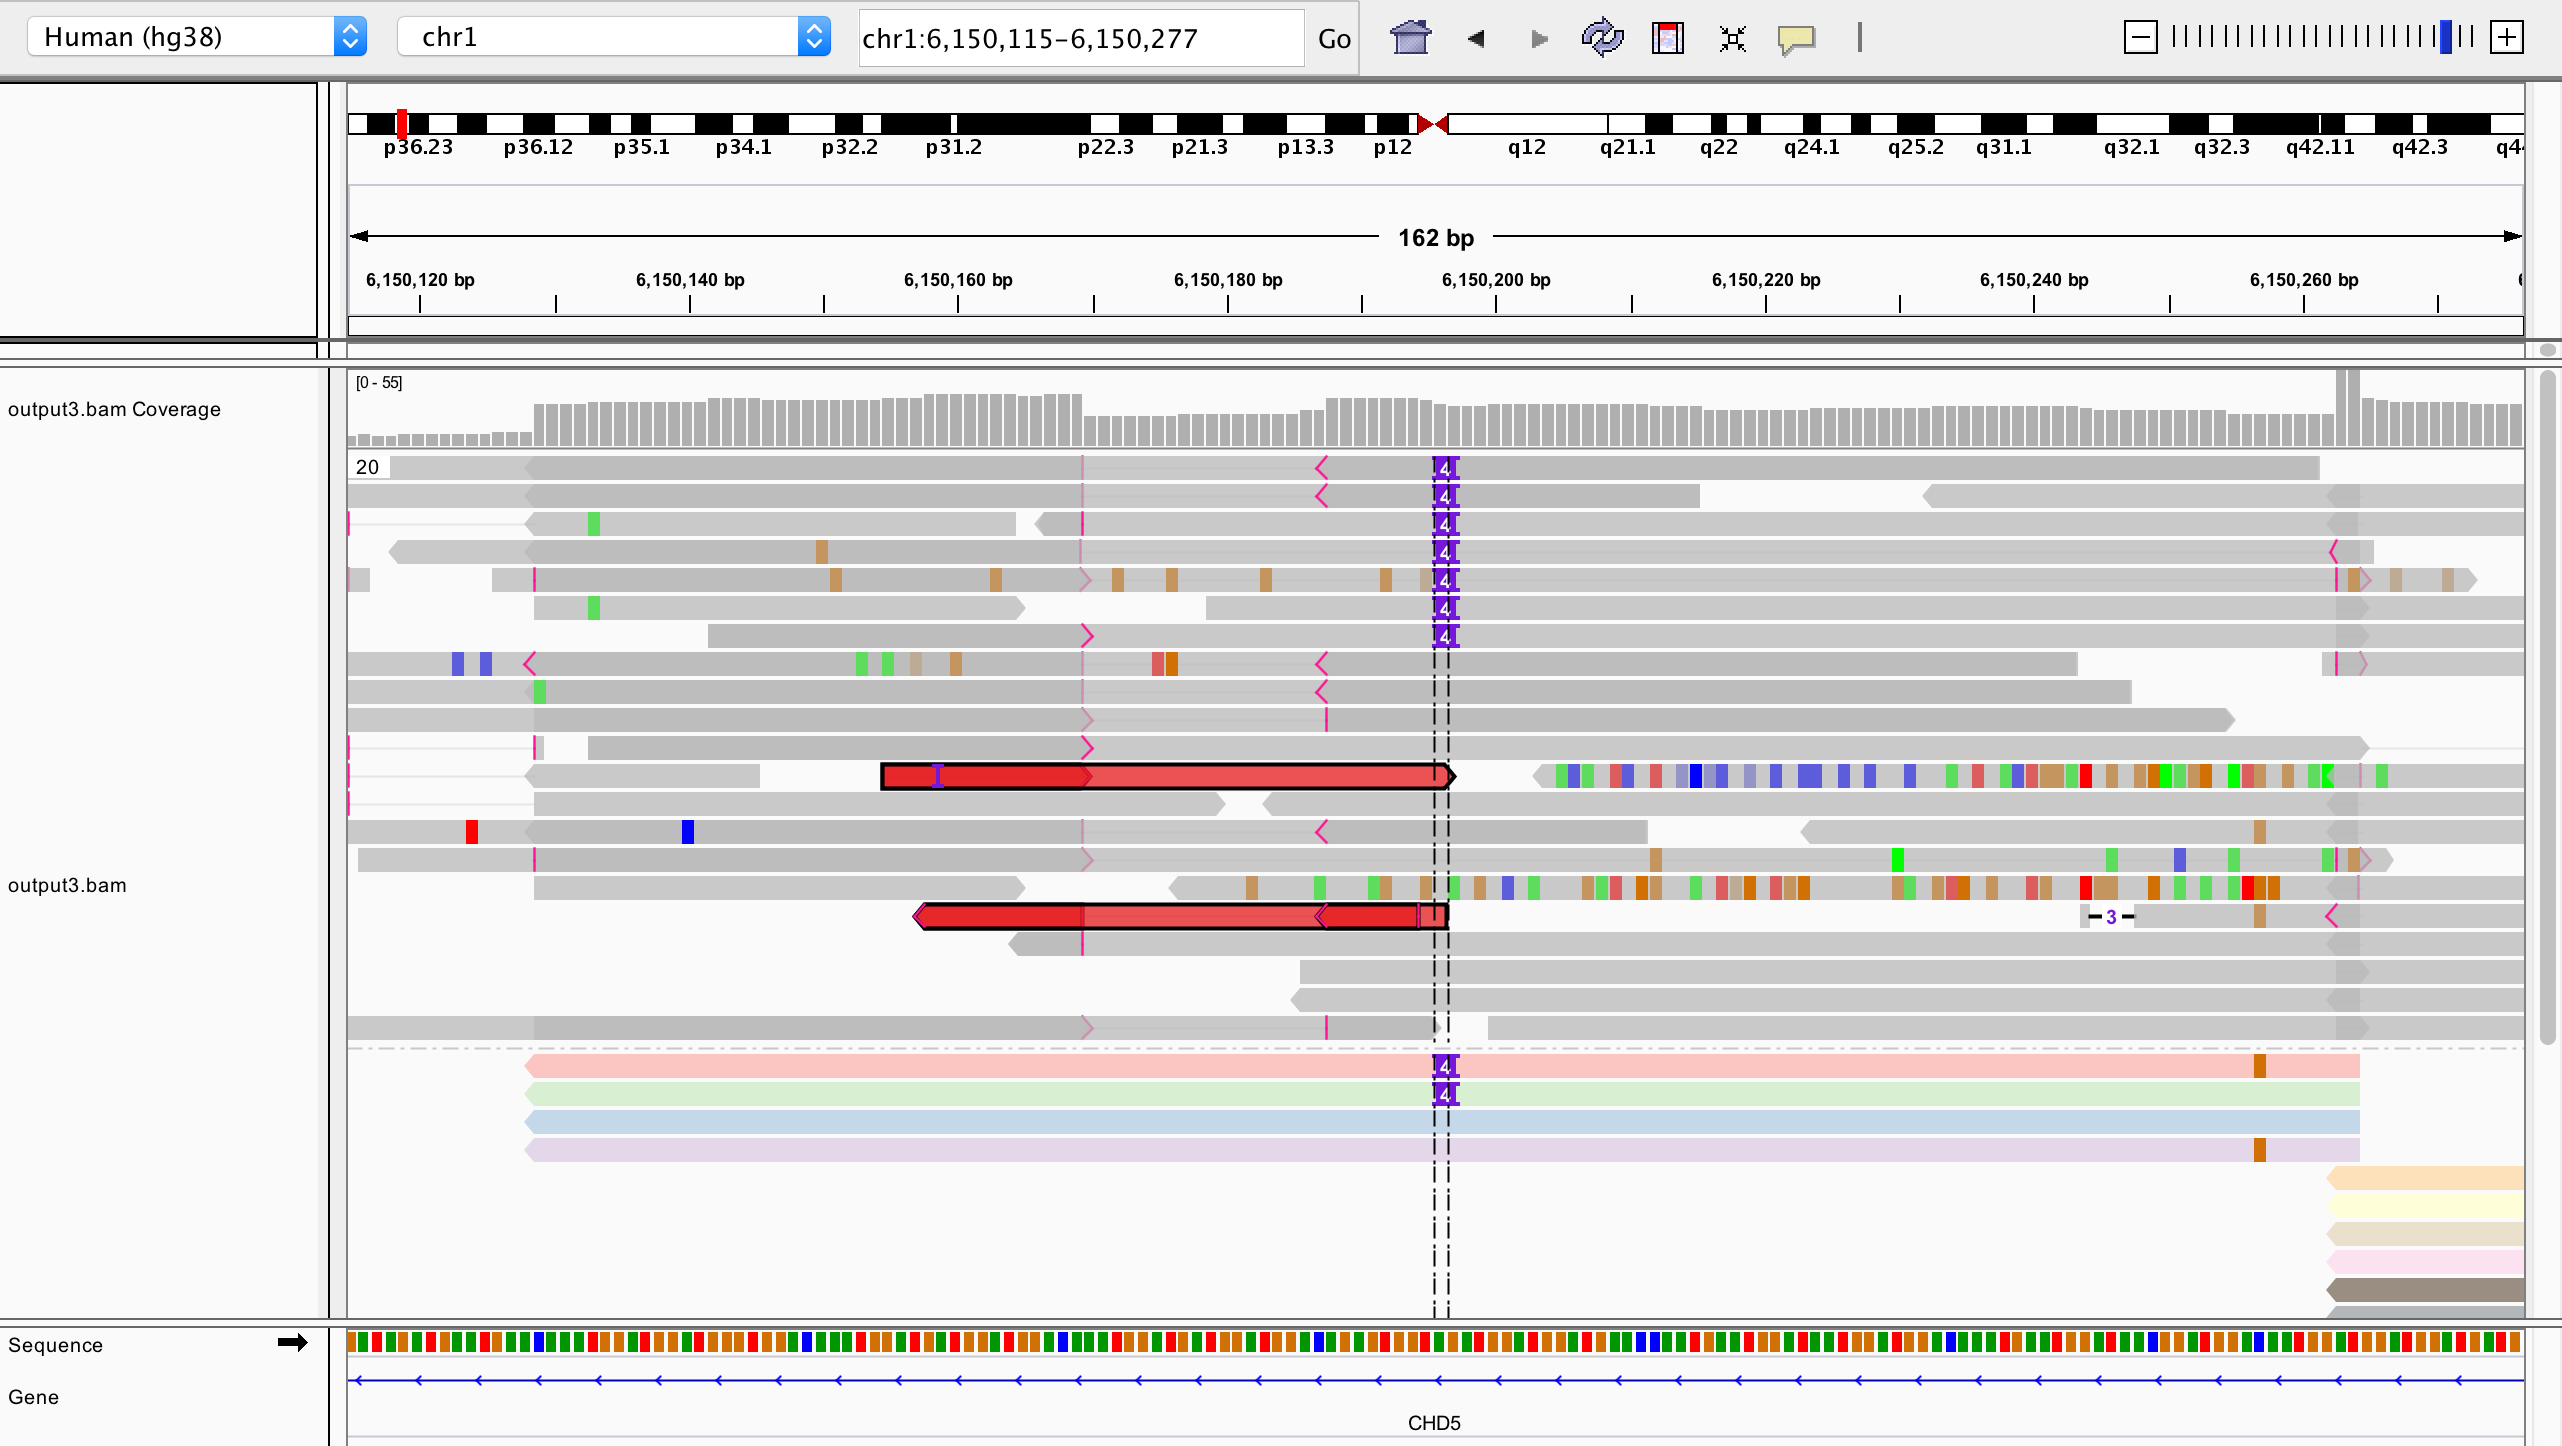Click the first purple insertion marker labeled 4
The width and height of the screenshot is (2562, 1446).
point(1444,468)
